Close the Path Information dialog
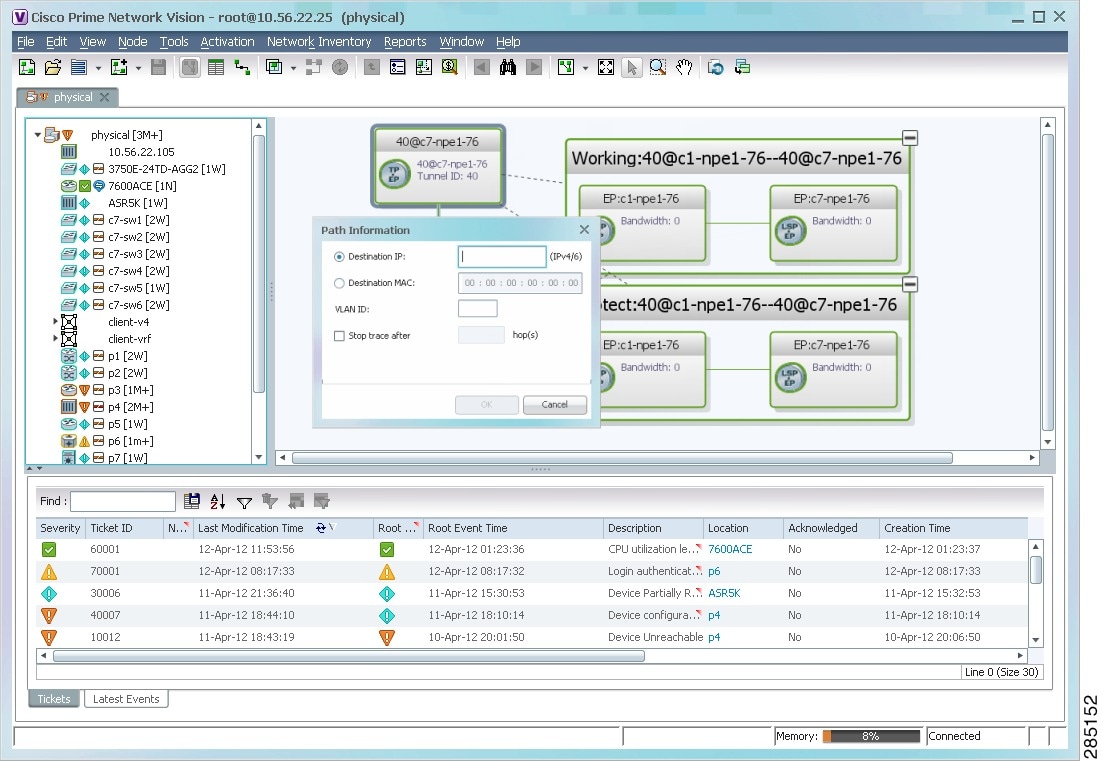The image size is (1102, 761). (584, 230)
